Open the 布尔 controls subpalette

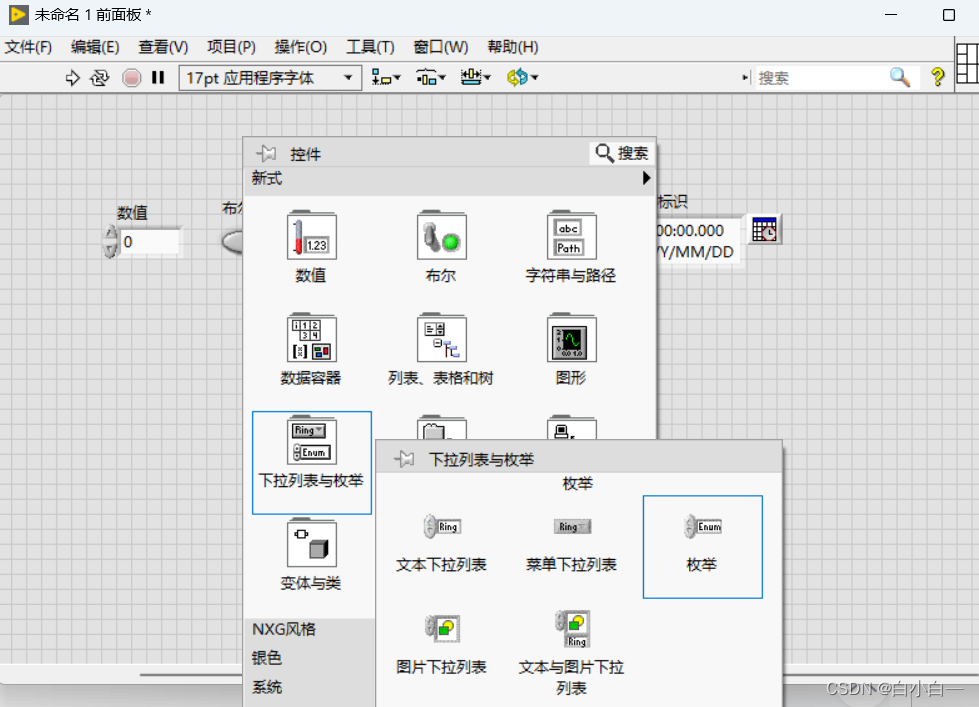441,248
